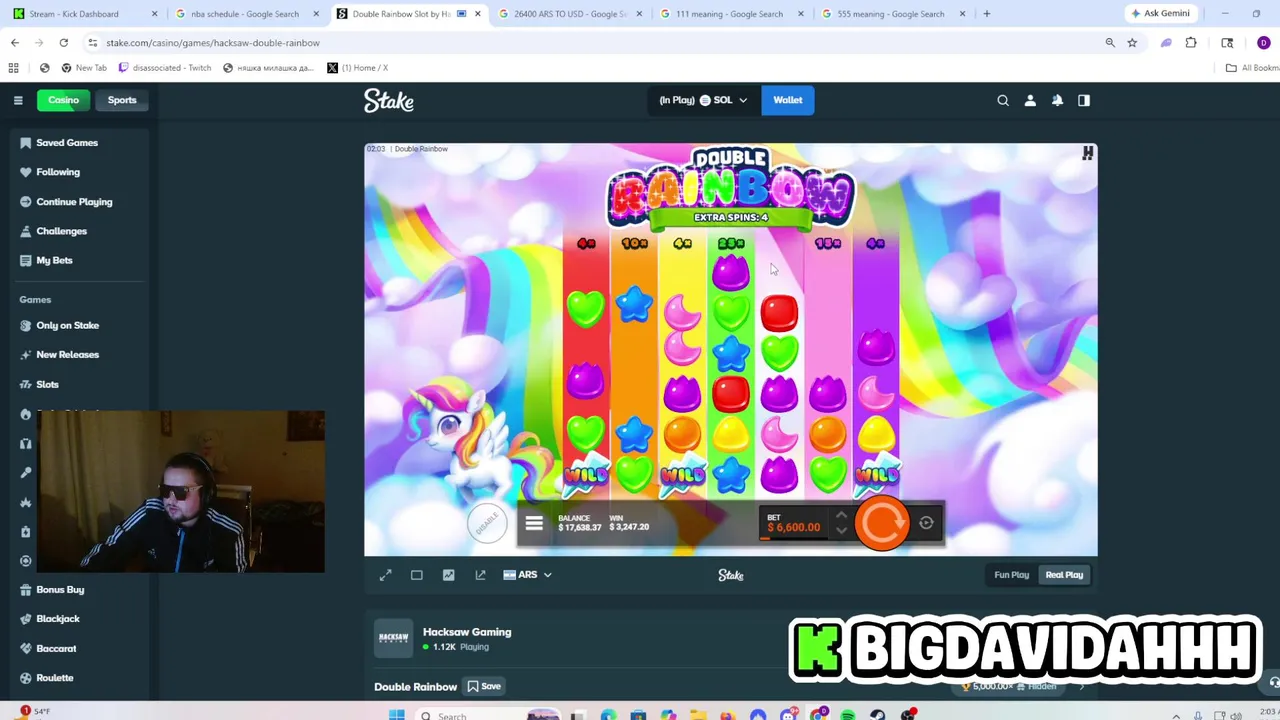This screenshot has height=720, width=1280.
Task: Save Double Rainbow game
Action: point(484,686)
